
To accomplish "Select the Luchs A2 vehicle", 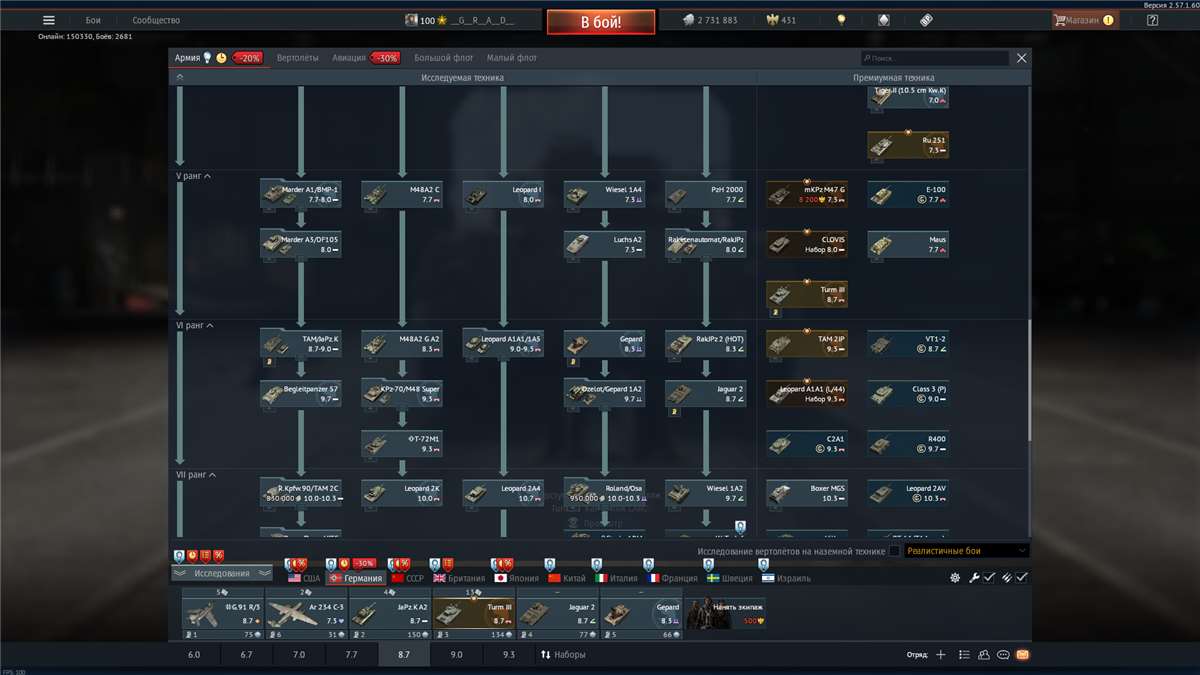I will [604, 244].
